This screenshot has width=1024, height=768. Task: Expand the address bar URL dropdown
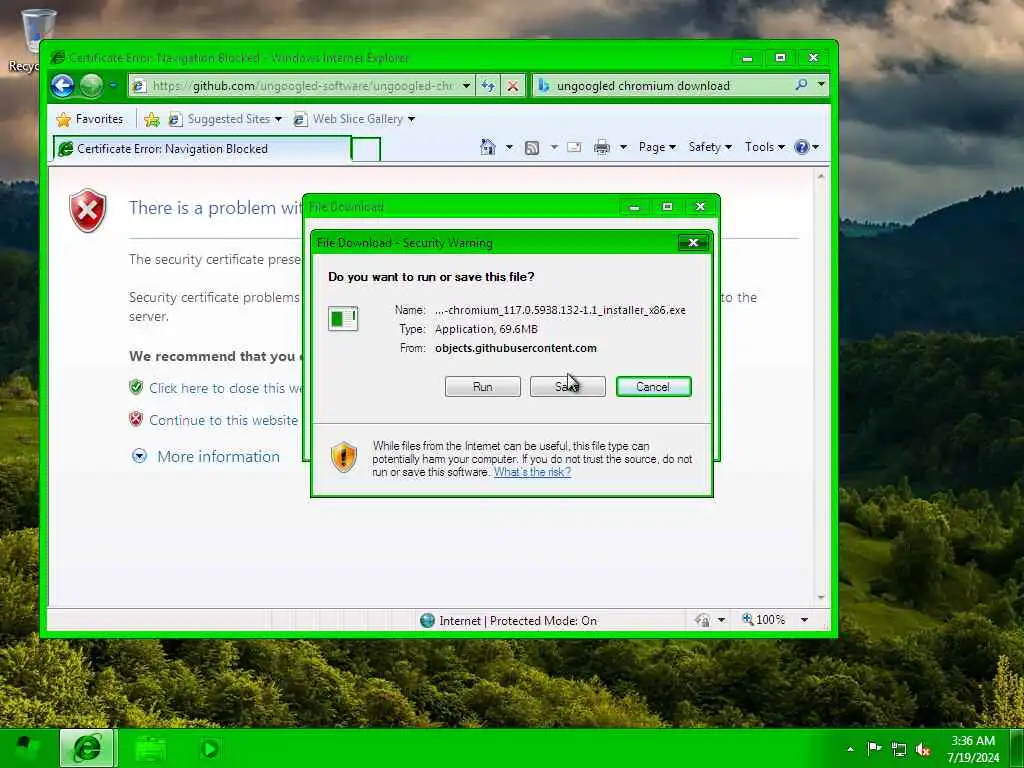466,86
